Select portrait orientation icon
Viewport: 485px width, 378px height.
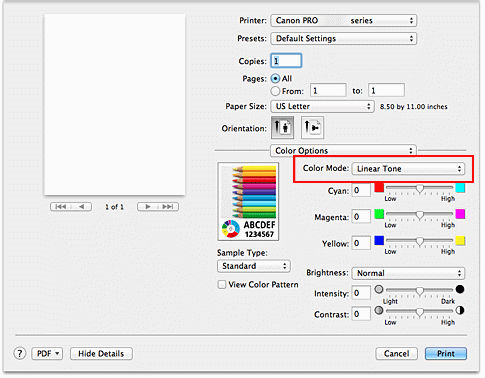(x=282, y=127)
